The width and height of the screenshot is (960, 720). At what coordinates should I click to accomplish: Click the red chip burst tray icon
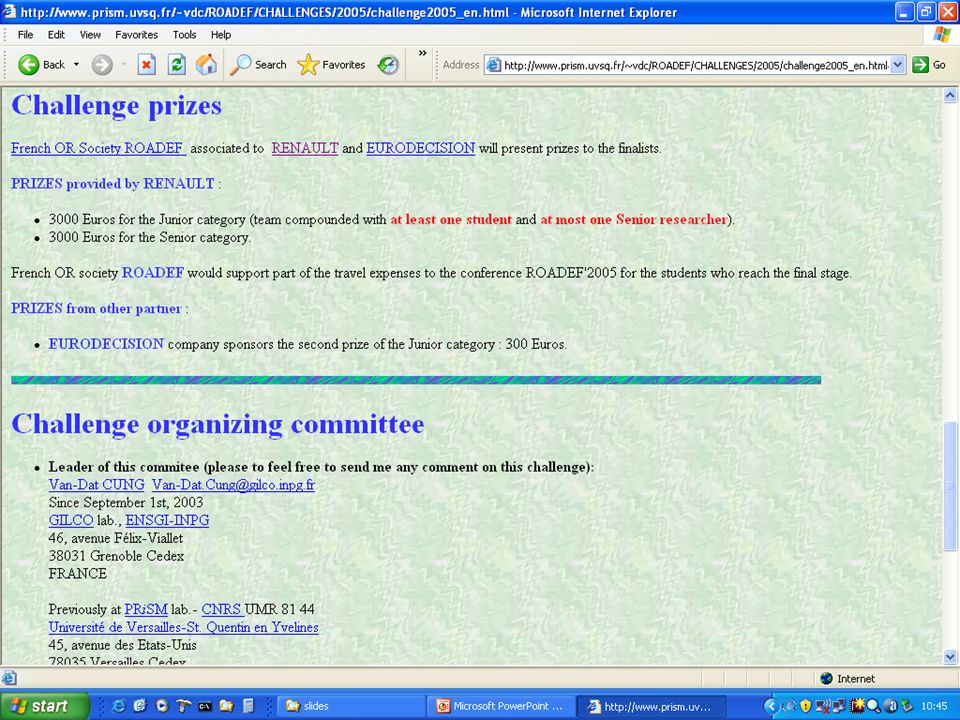coord(857,706)
